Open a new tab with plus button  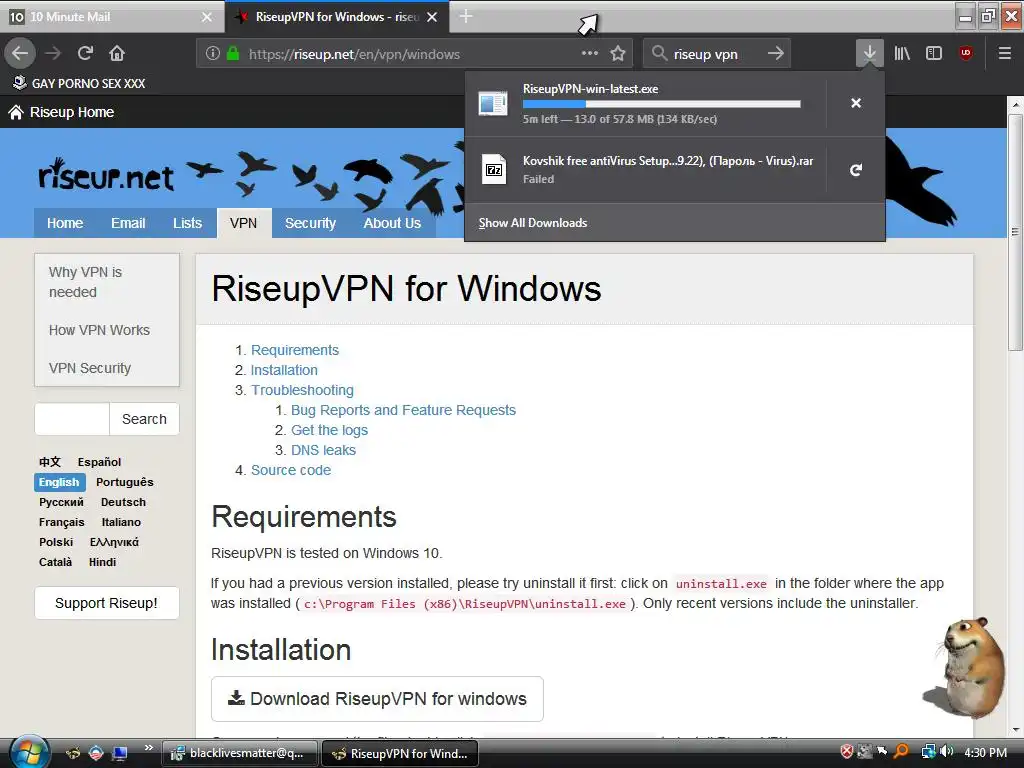point(466,16)
